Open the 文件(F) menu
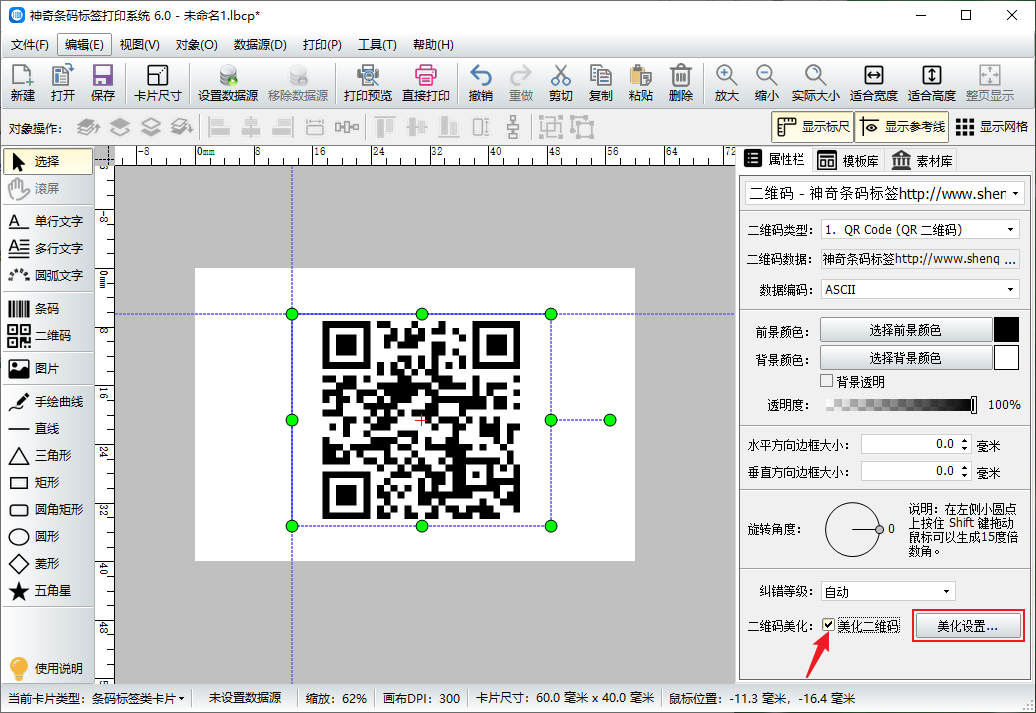 click(x=30, y=44)
